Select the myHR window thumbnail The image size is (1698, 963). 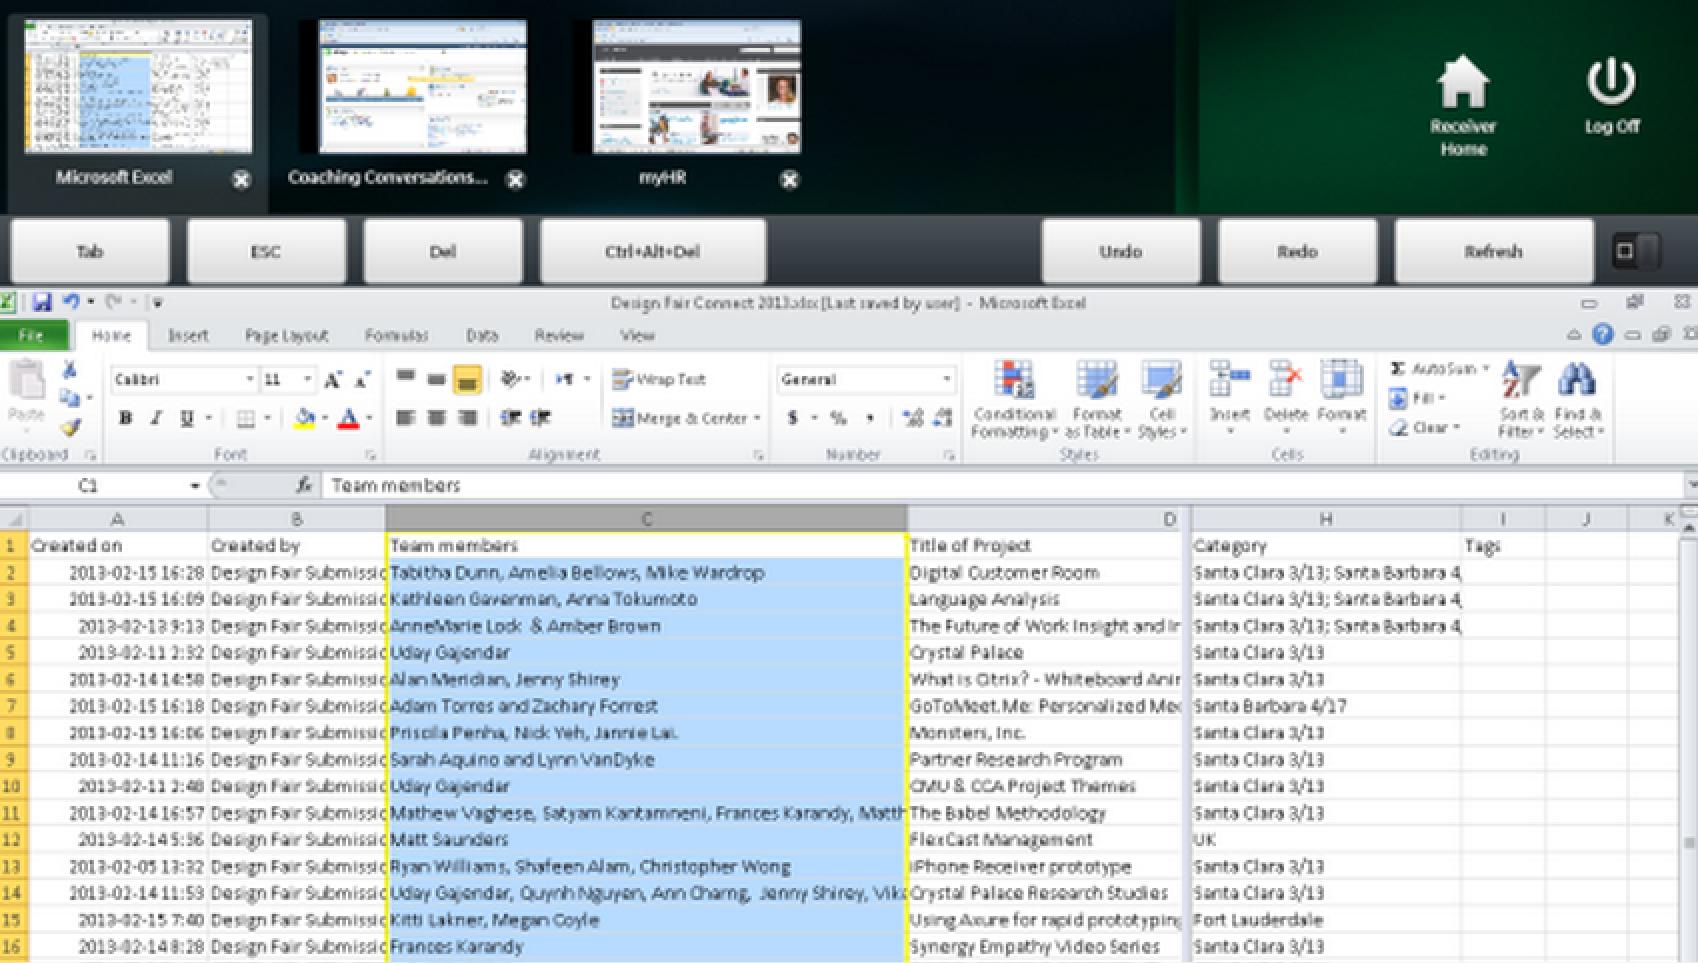pos(696,88)
